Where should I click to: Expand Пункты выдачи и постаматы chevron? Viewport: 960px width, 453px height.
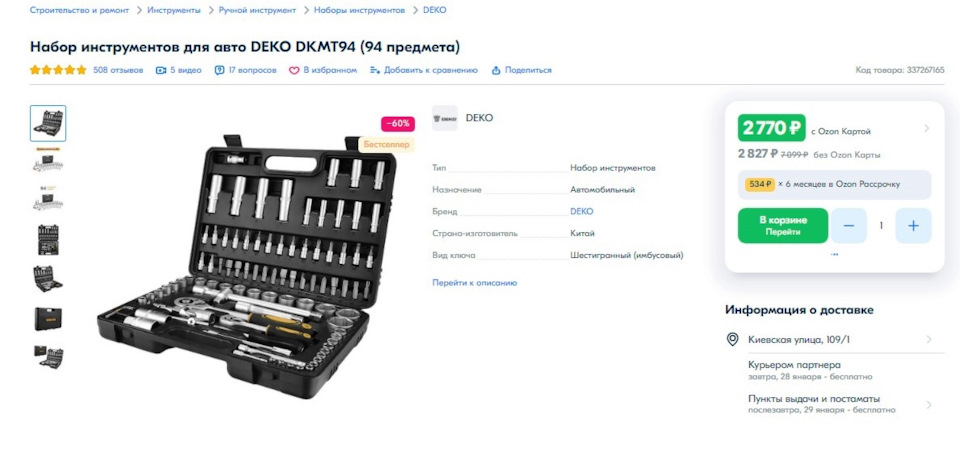click(x=928, y=405)
